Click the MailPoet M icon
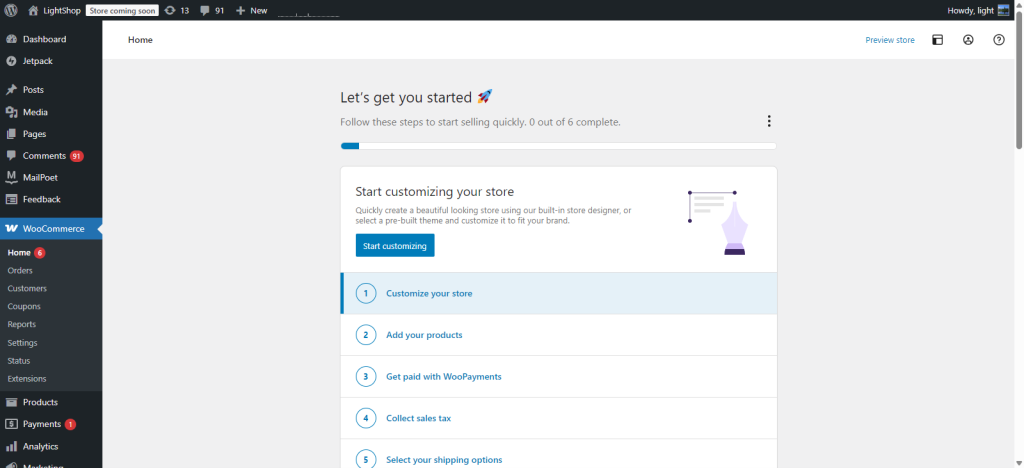 11,177
